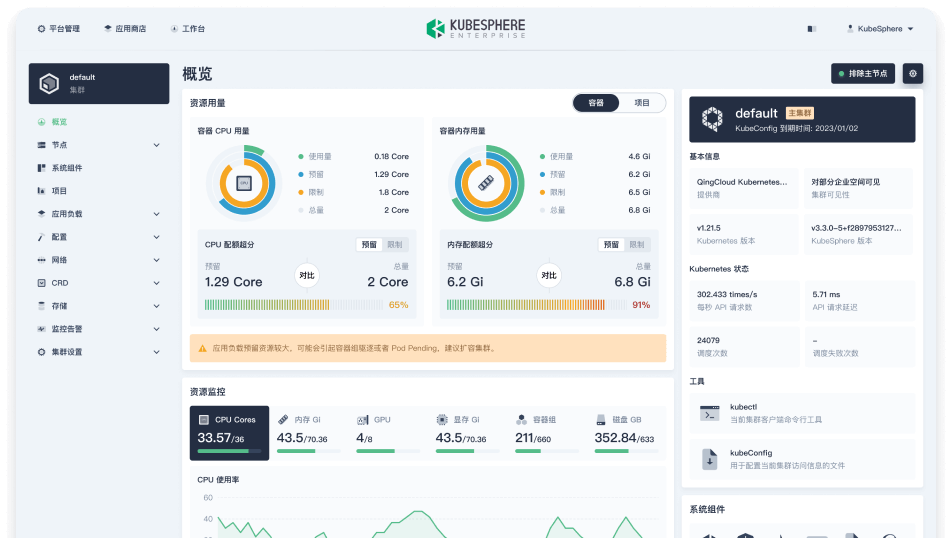This screenshot has height=538, width=952.
Task: Open the KubeSphere user dropdown
Action: click(880, 29)
